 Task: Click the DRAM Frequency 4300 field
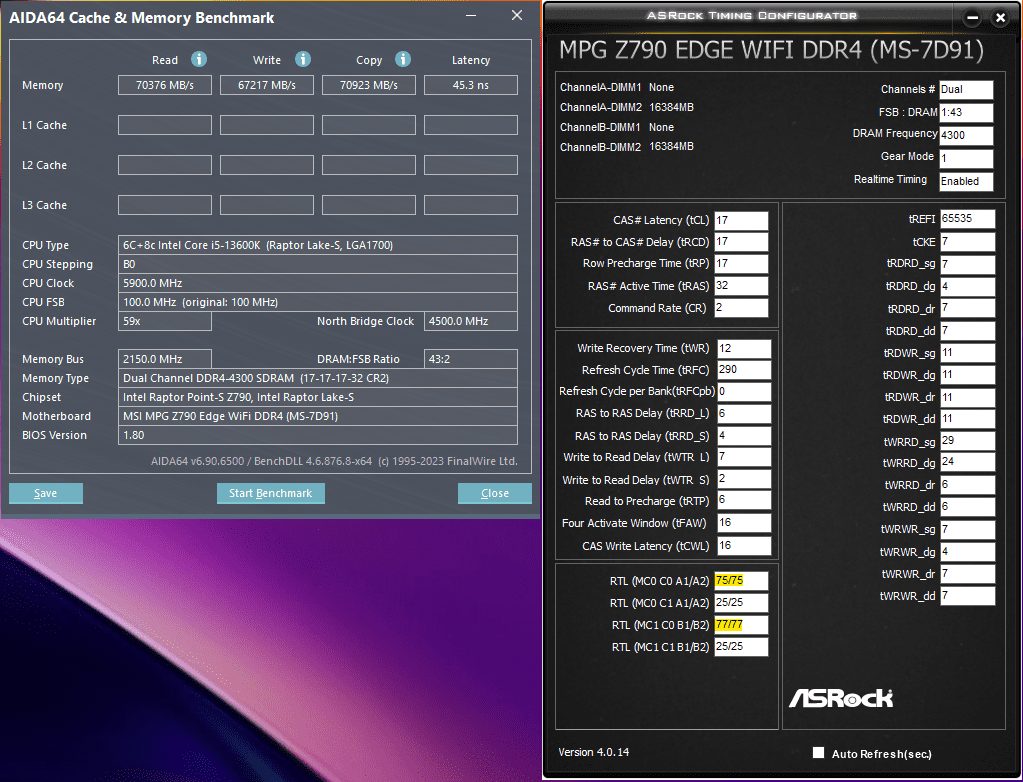[x=966, y=135]
